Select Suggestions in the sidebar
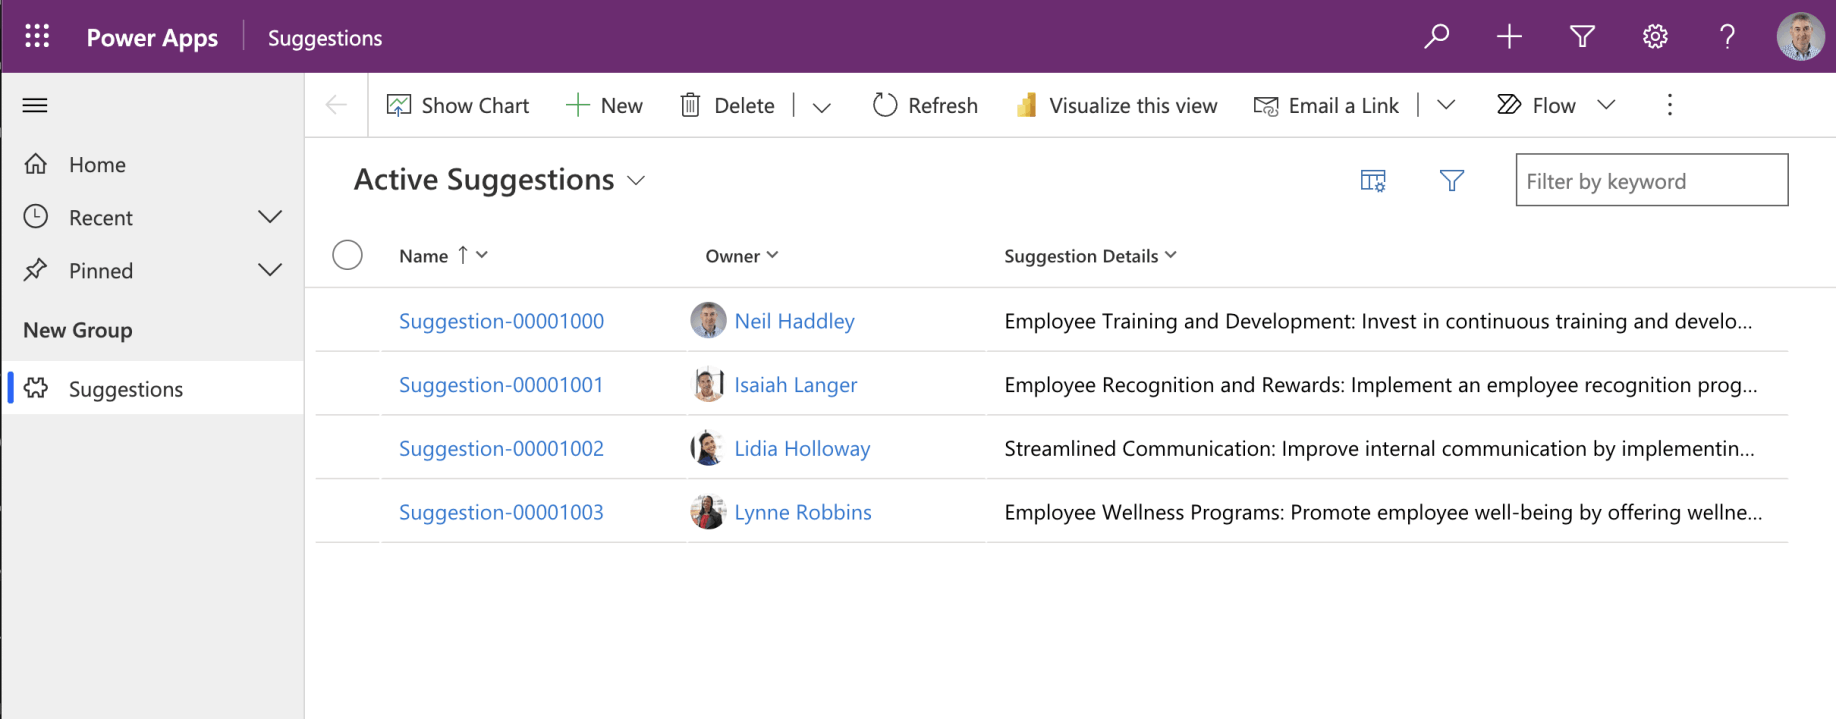Image resolution: width=1836 pixels, height=719 pixels. point(126,389)
